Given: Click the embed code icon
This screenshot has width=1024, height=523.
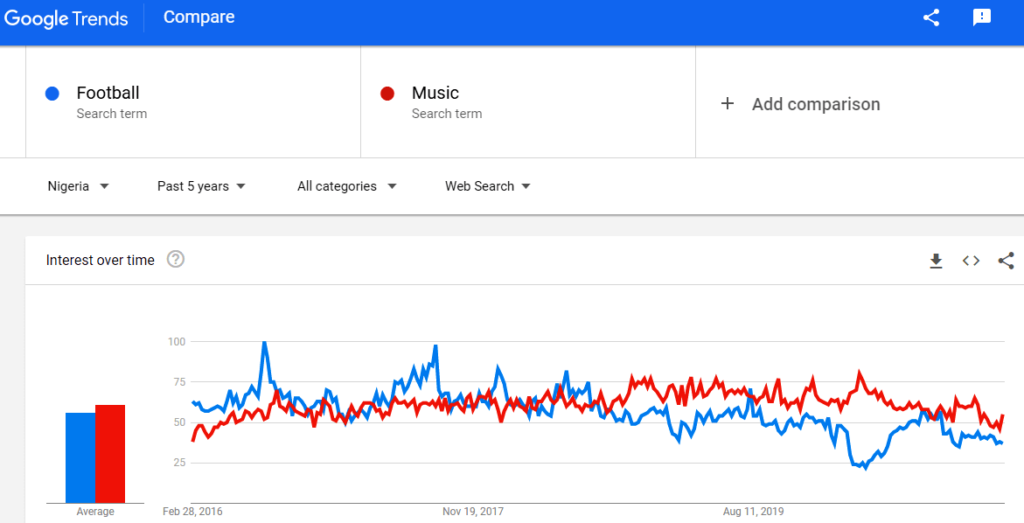Looking at the screenshot, I should pos(971,261).
